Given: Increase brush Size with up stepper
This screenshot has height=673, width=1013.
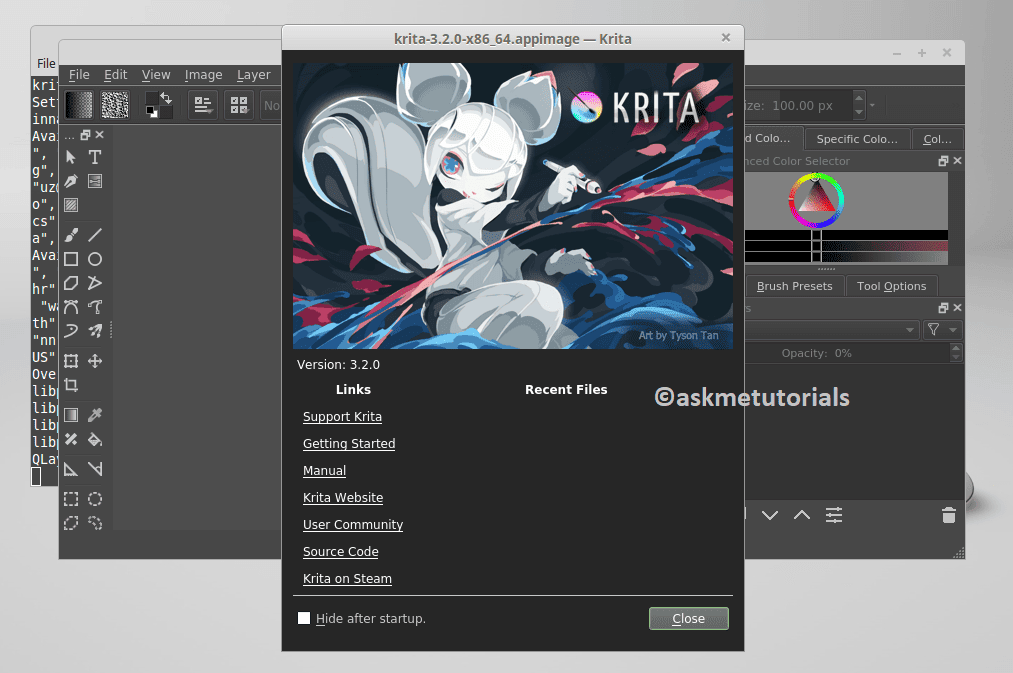Looking at the screenshot, I should 859,98.
